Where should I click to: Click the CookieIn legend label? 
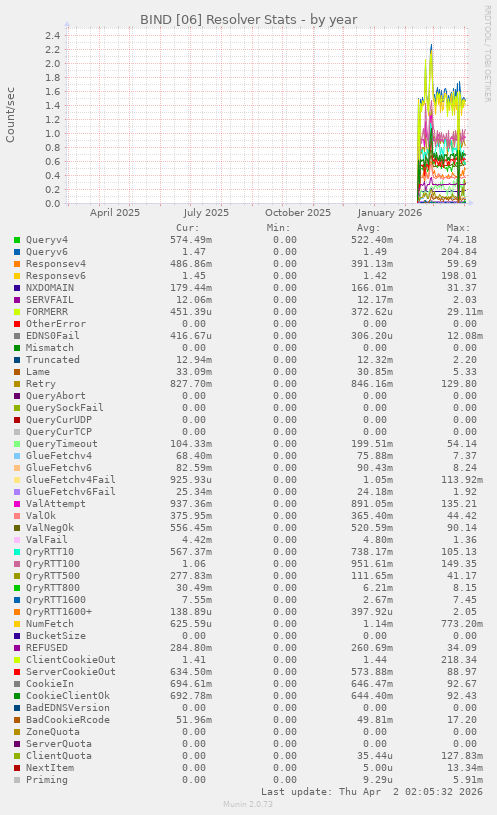[50, 684]
